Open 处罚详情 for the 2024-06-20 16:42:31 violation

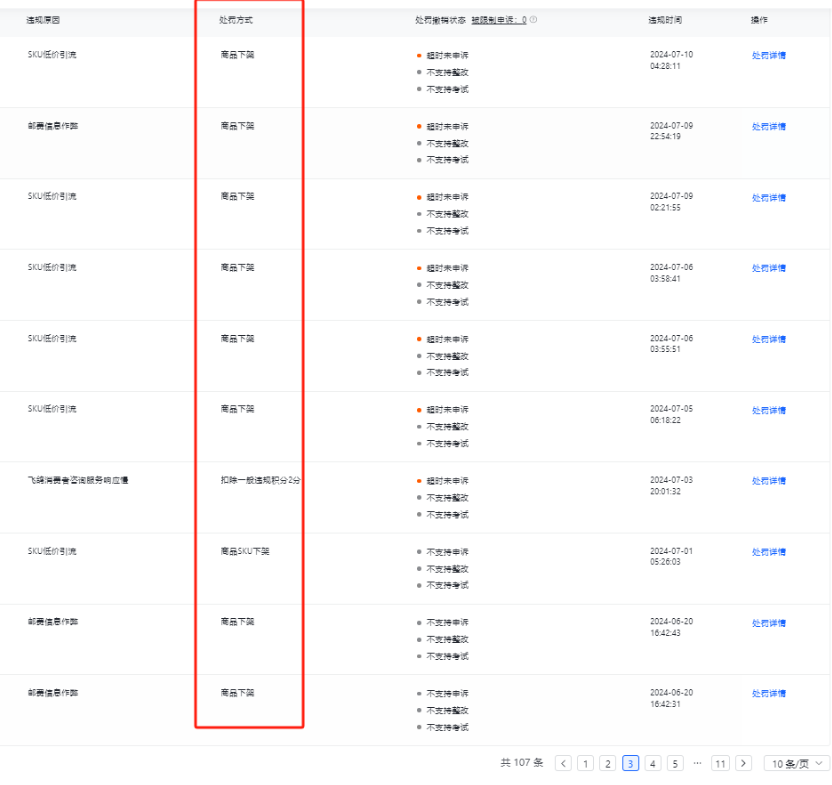(769, 694)
